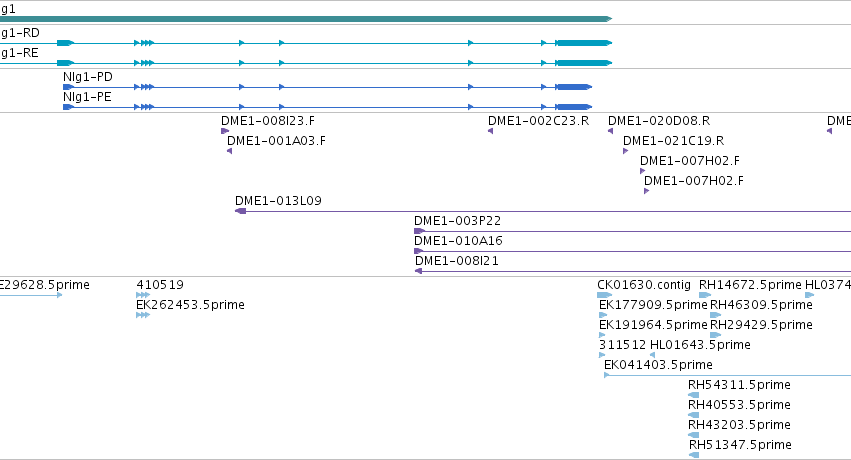This screenshot has width=851, height=460.
Task: Select the RH54311.5prime EST glyph
Action: point(694,395)
